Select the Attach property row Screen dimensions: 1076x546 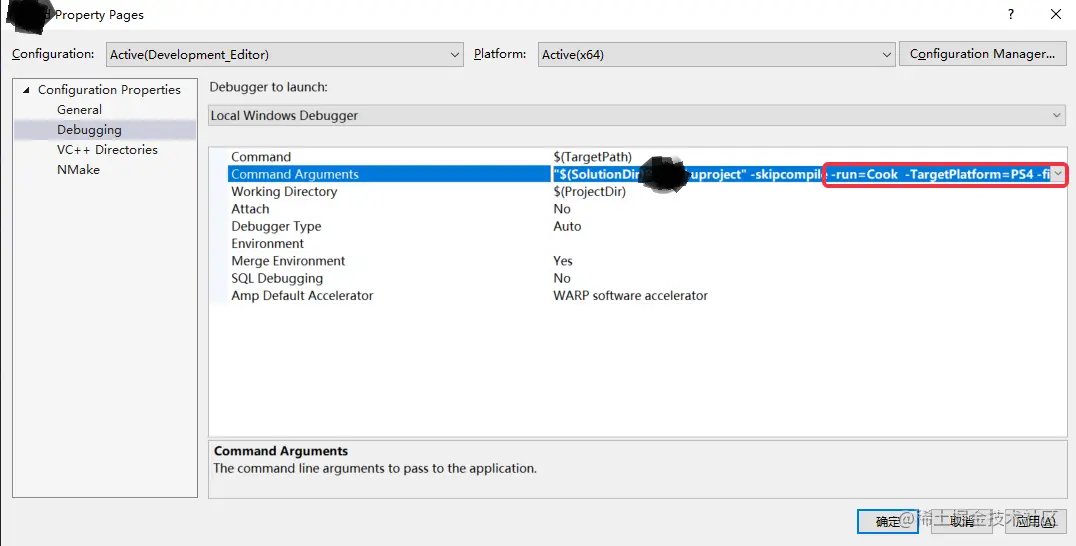(647, 209)
